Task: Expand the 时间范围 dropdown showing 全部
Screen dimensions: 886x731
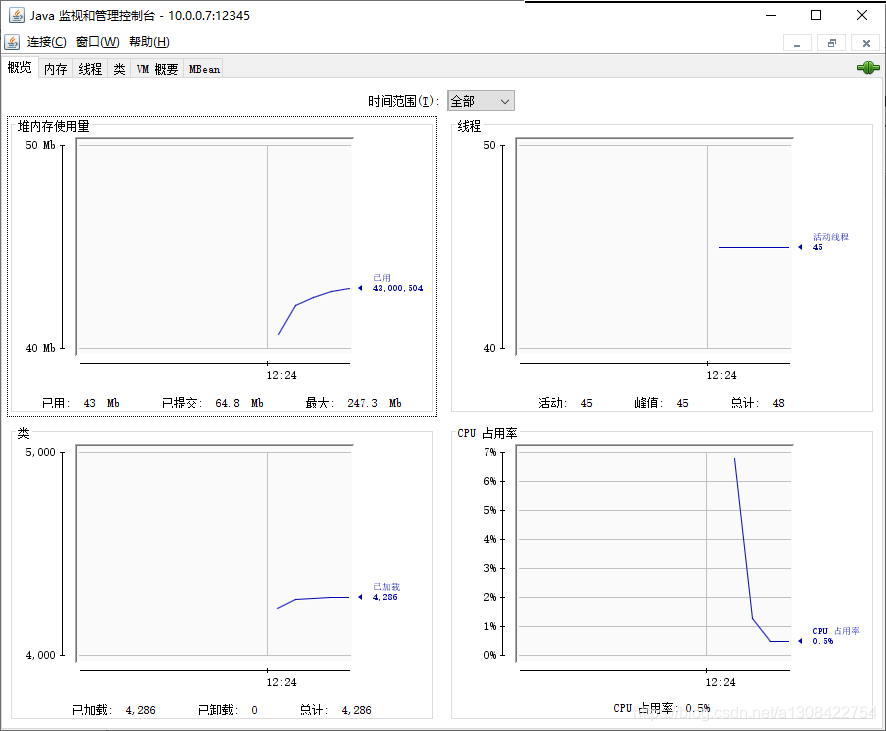Action: click(x=480, y=101)
